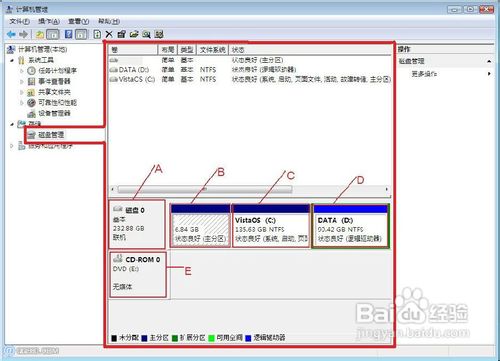
Task: Click the bright green 可用空间 legend swatch
Action: [x=211, y=338]
